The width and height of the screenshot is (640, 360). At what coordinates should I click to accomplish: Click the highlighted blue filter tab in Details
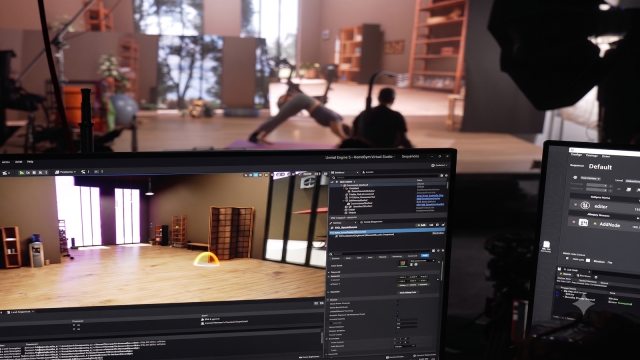click(x=425, y=256)
